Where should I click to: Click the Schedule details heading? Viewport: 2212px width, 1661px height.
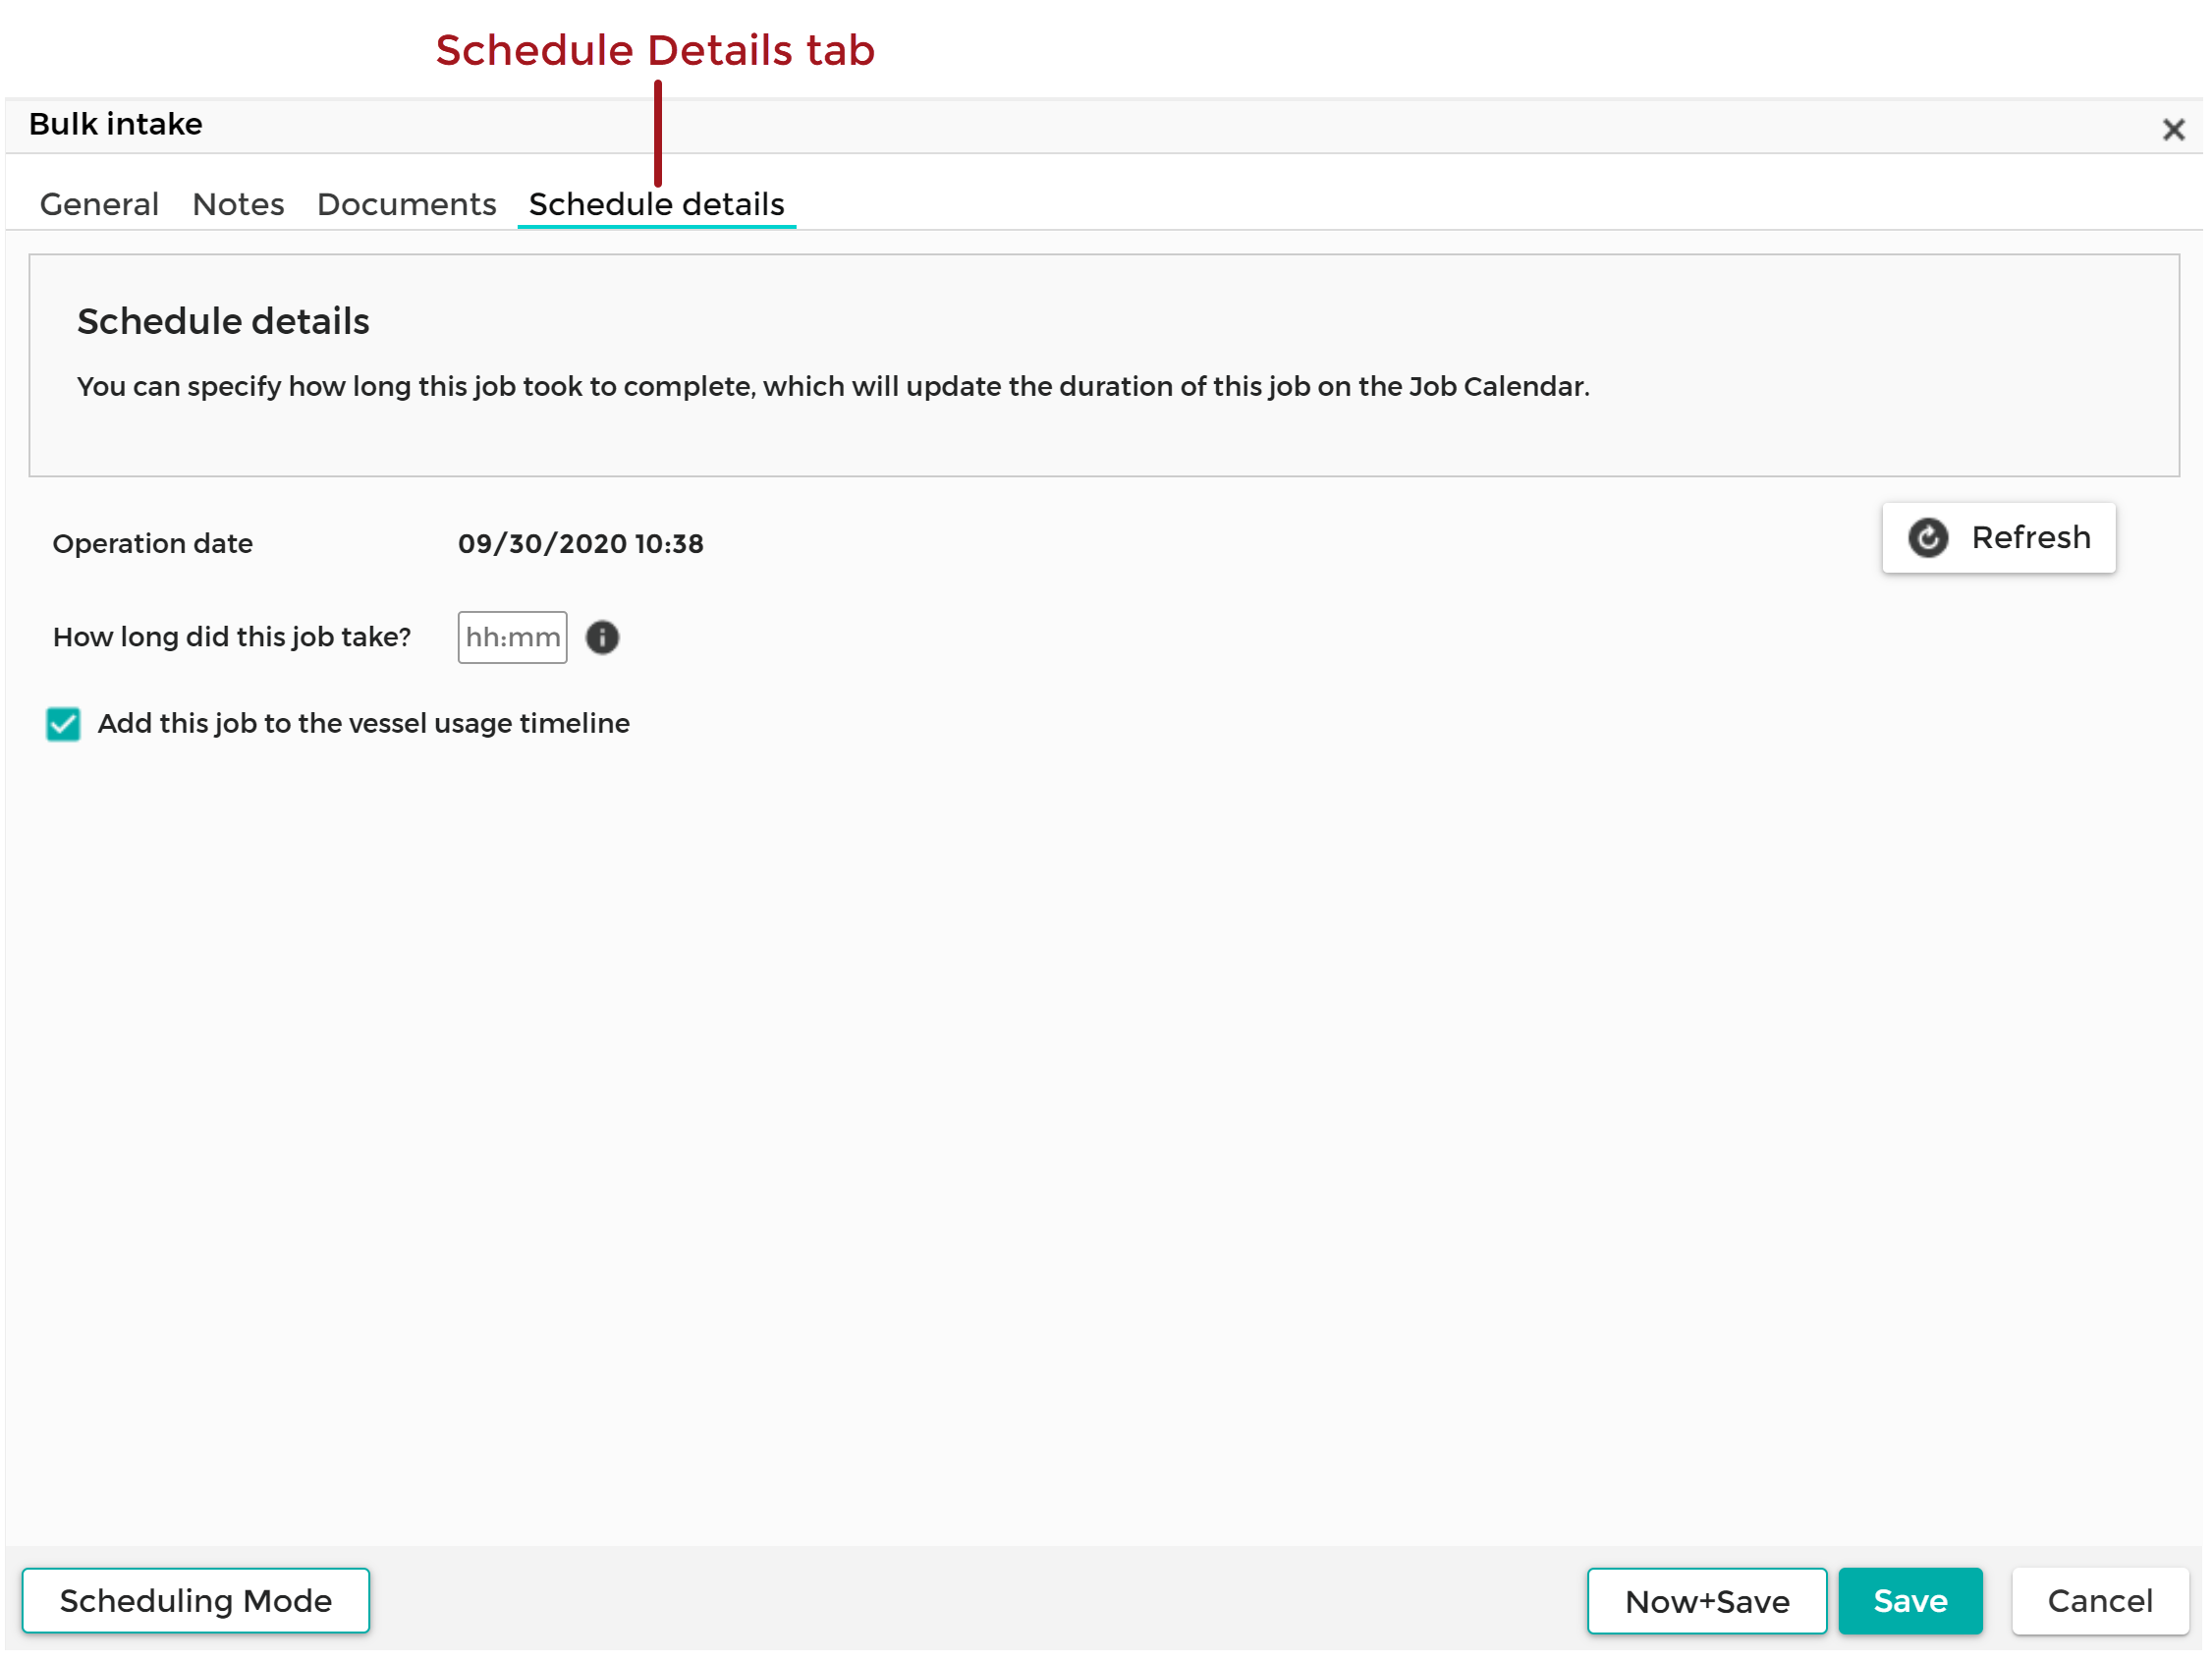224,322
